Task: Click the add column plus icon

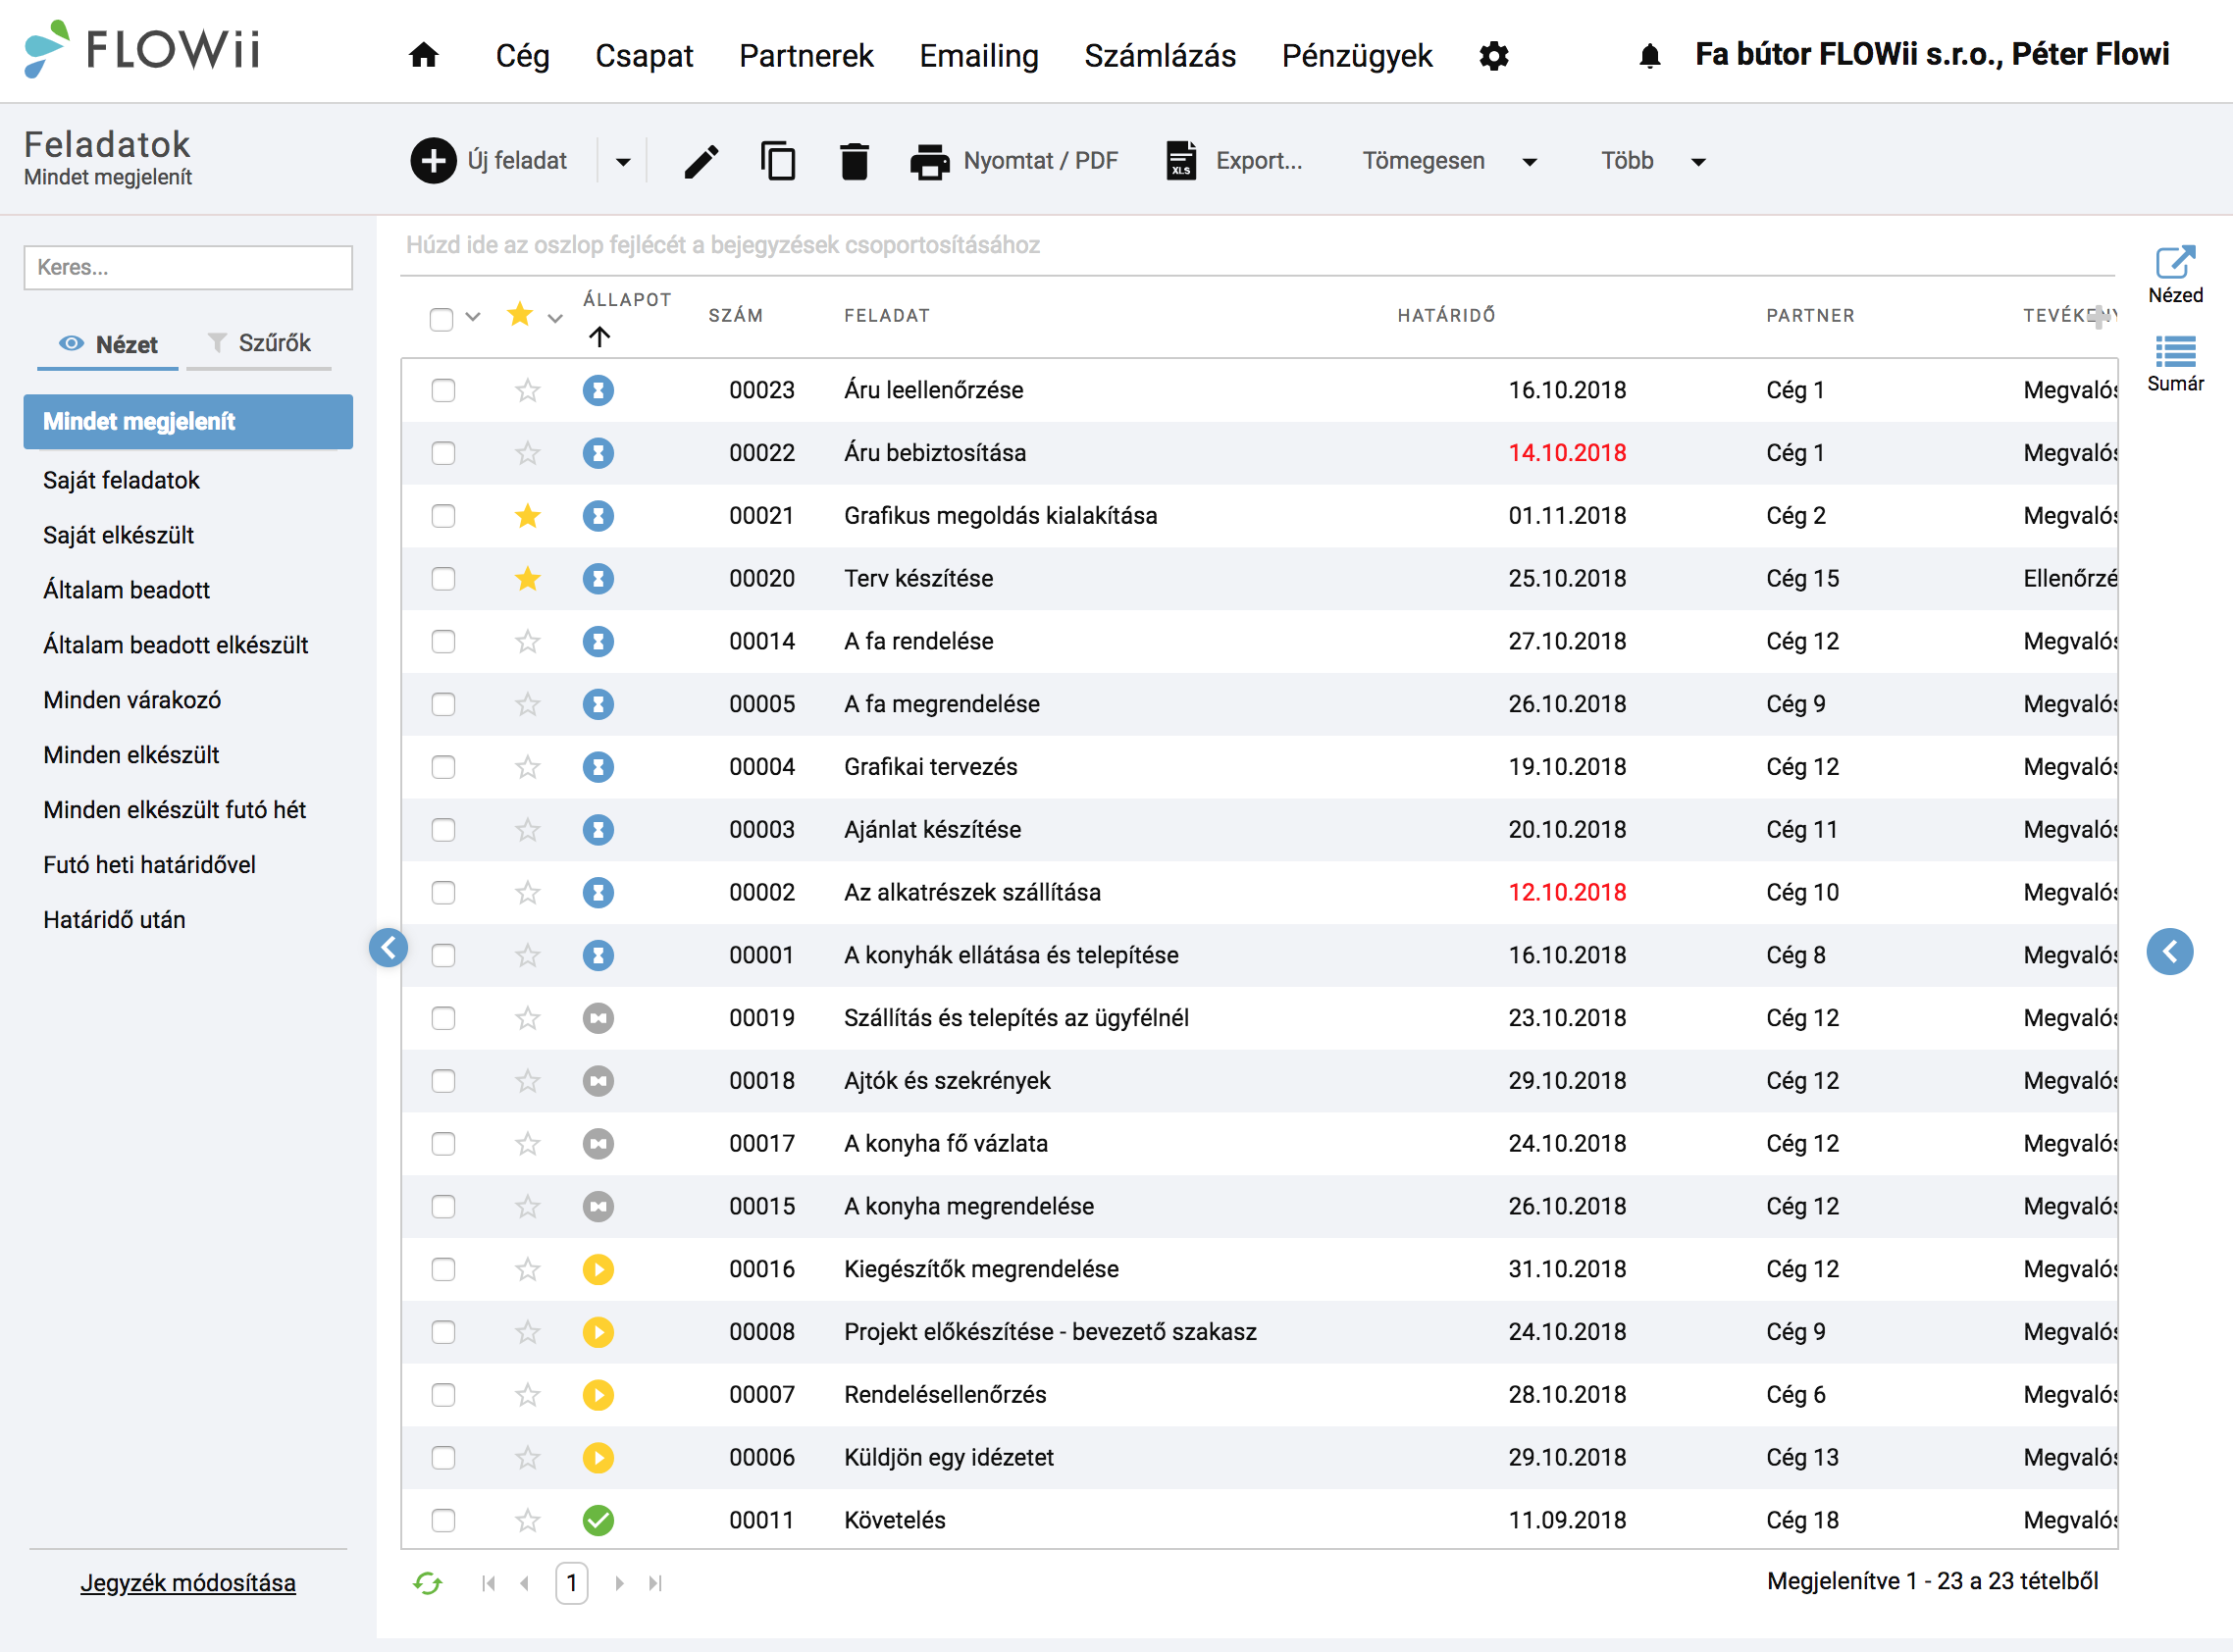Action: pos(2098,316)
